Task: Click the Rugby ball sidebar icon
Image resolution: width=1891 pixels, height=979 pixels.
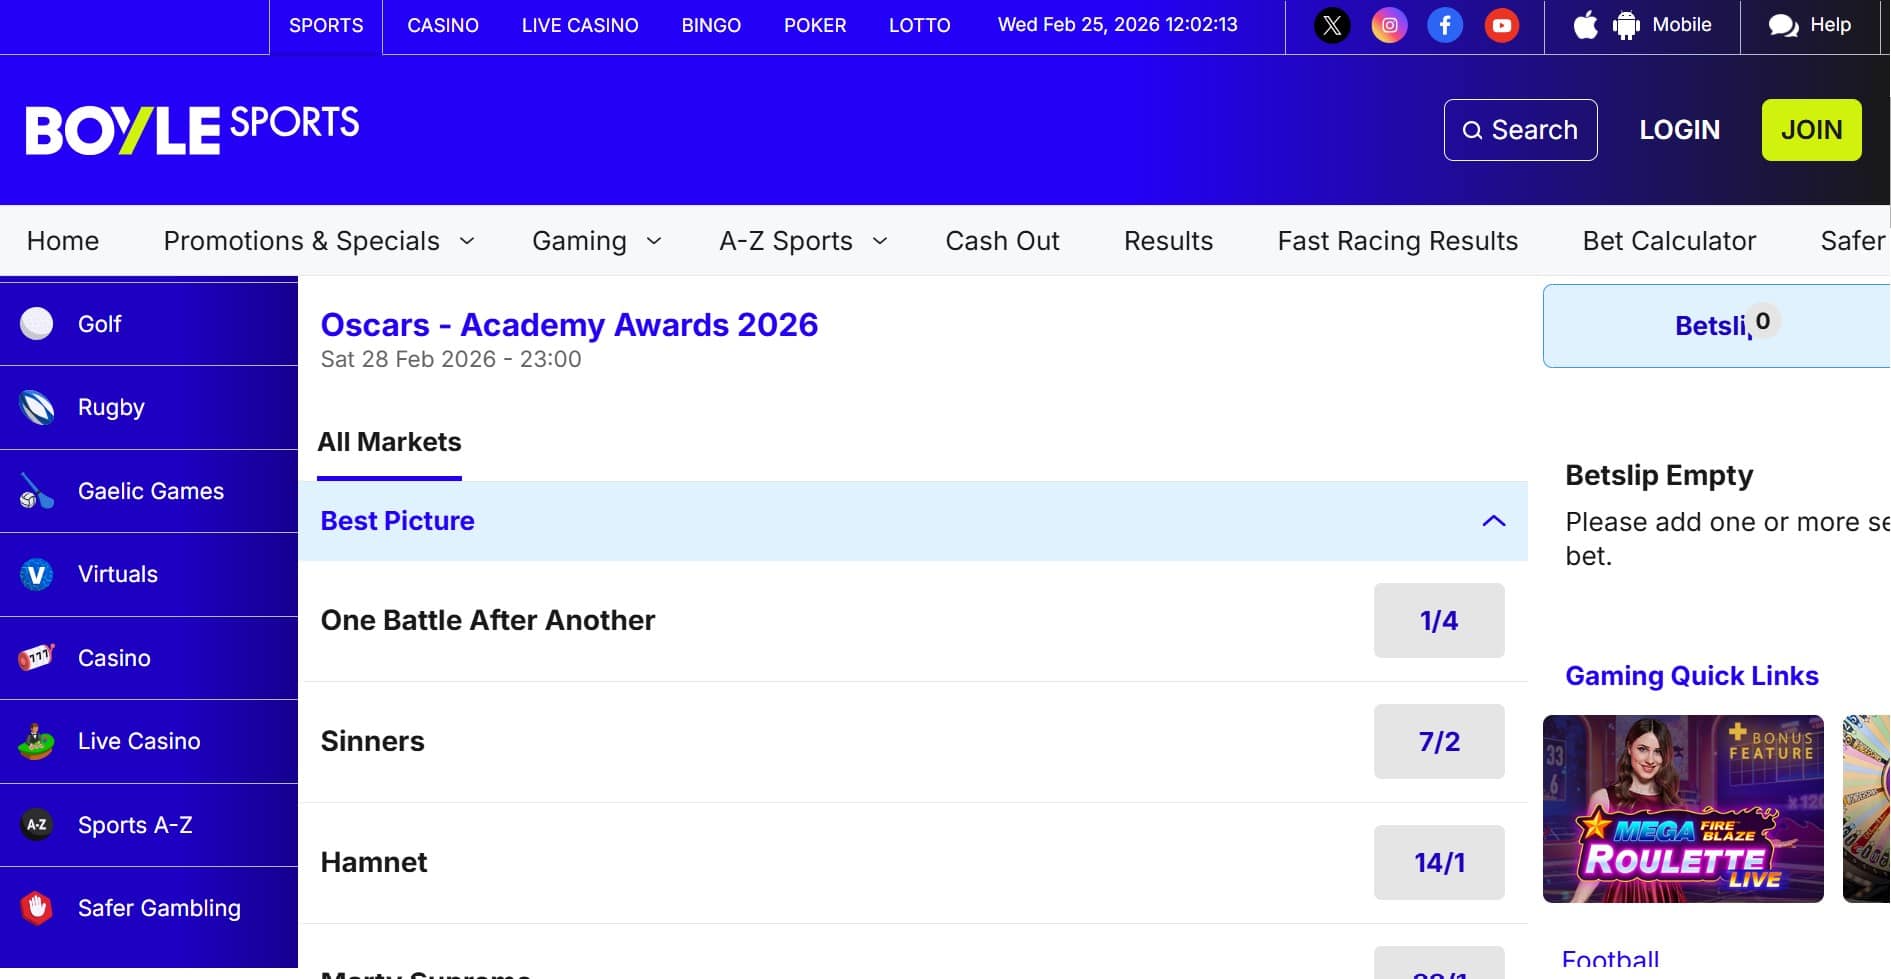Action: (x=37, y=407)
